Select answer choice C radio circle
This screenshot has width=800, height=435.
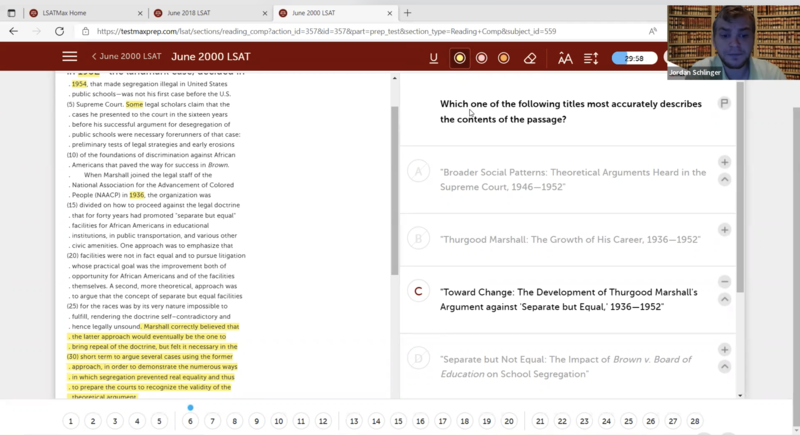419,292
